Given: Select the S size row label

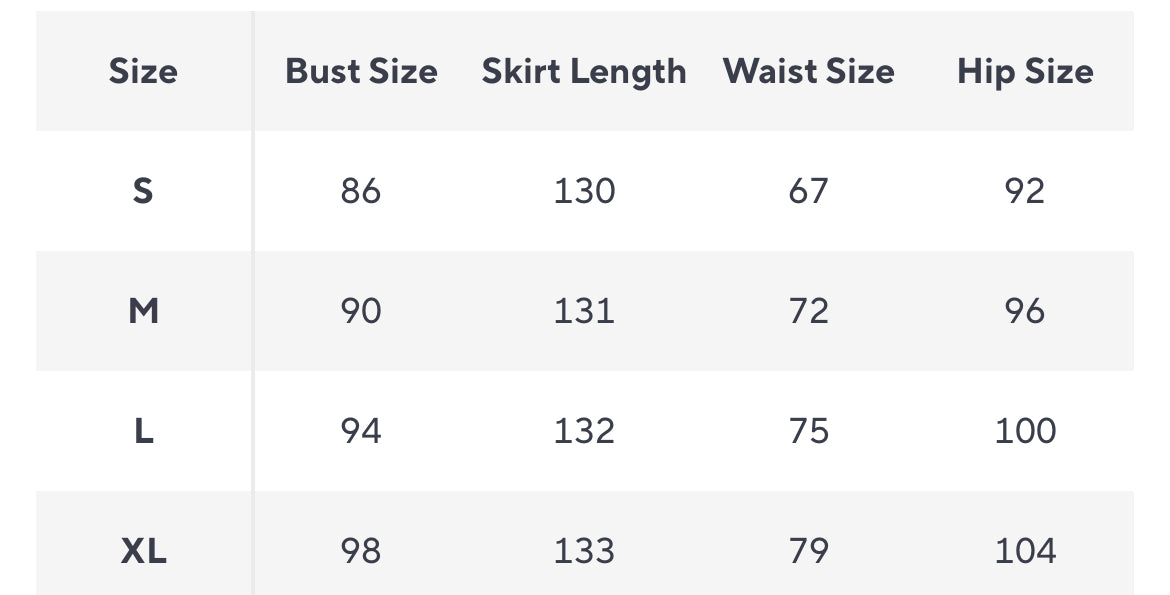Looking at the screenshot, I should coord(143,190).
